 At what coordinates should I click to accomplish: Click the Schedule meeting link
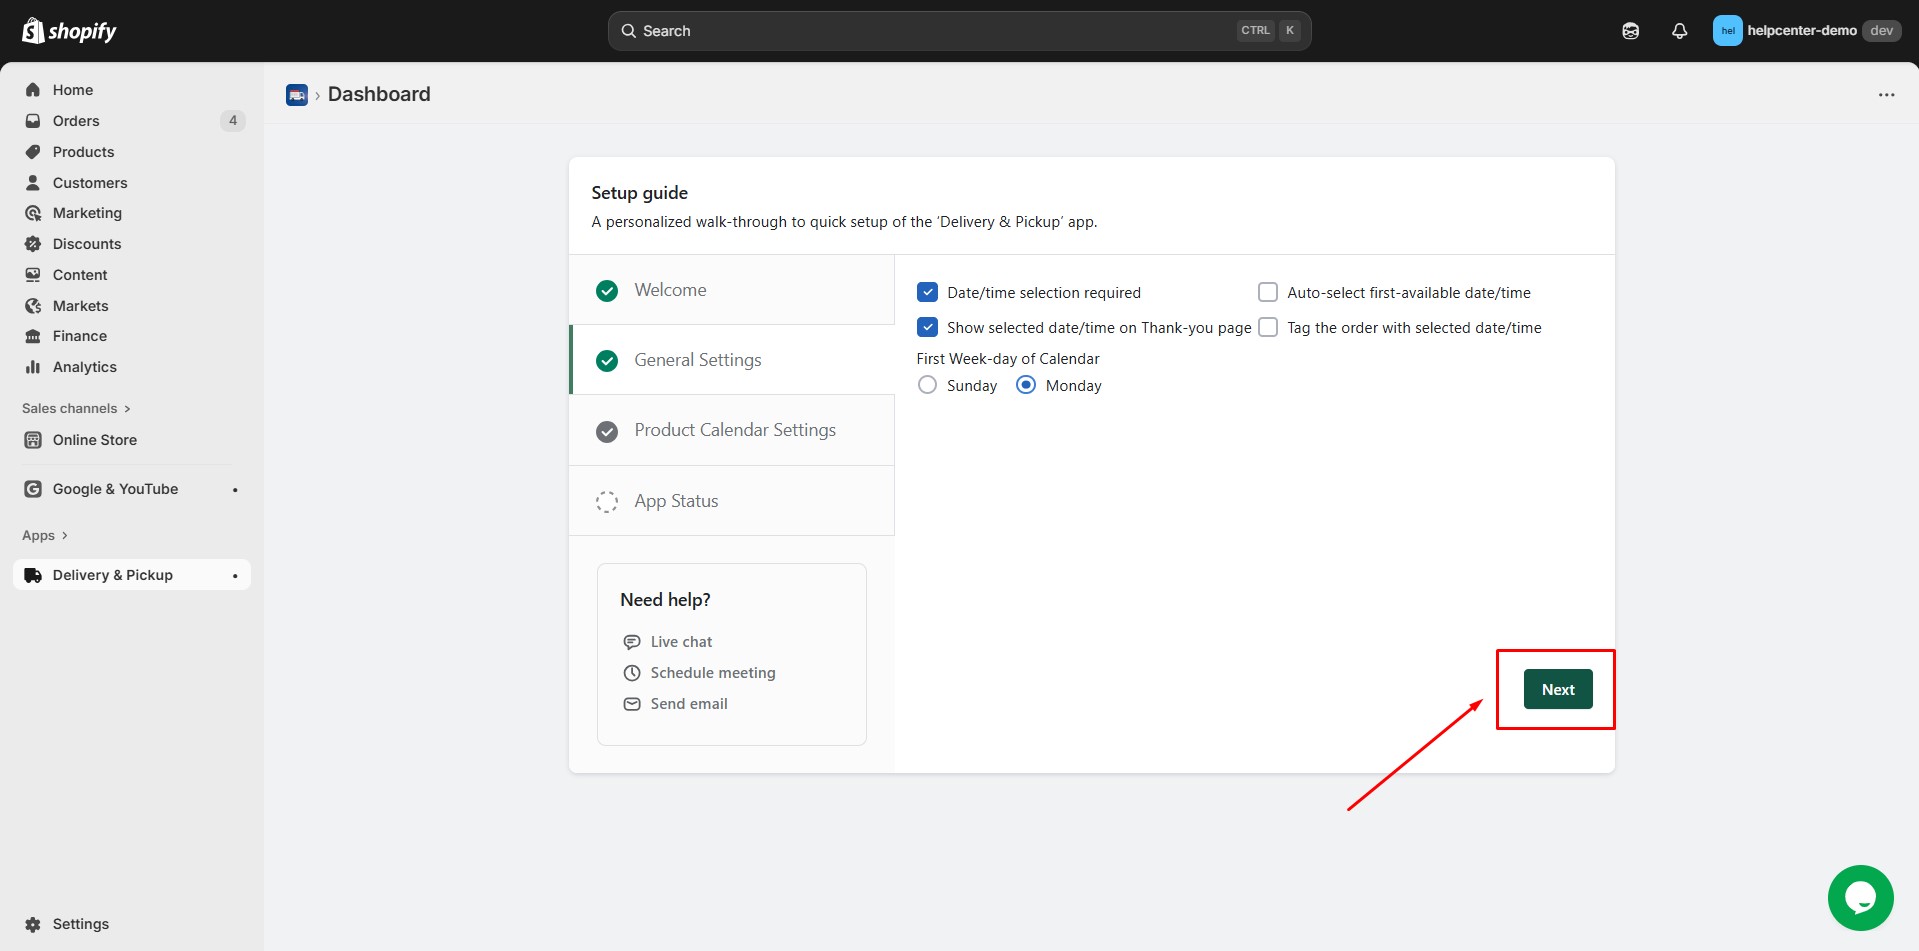pos(712,673)
